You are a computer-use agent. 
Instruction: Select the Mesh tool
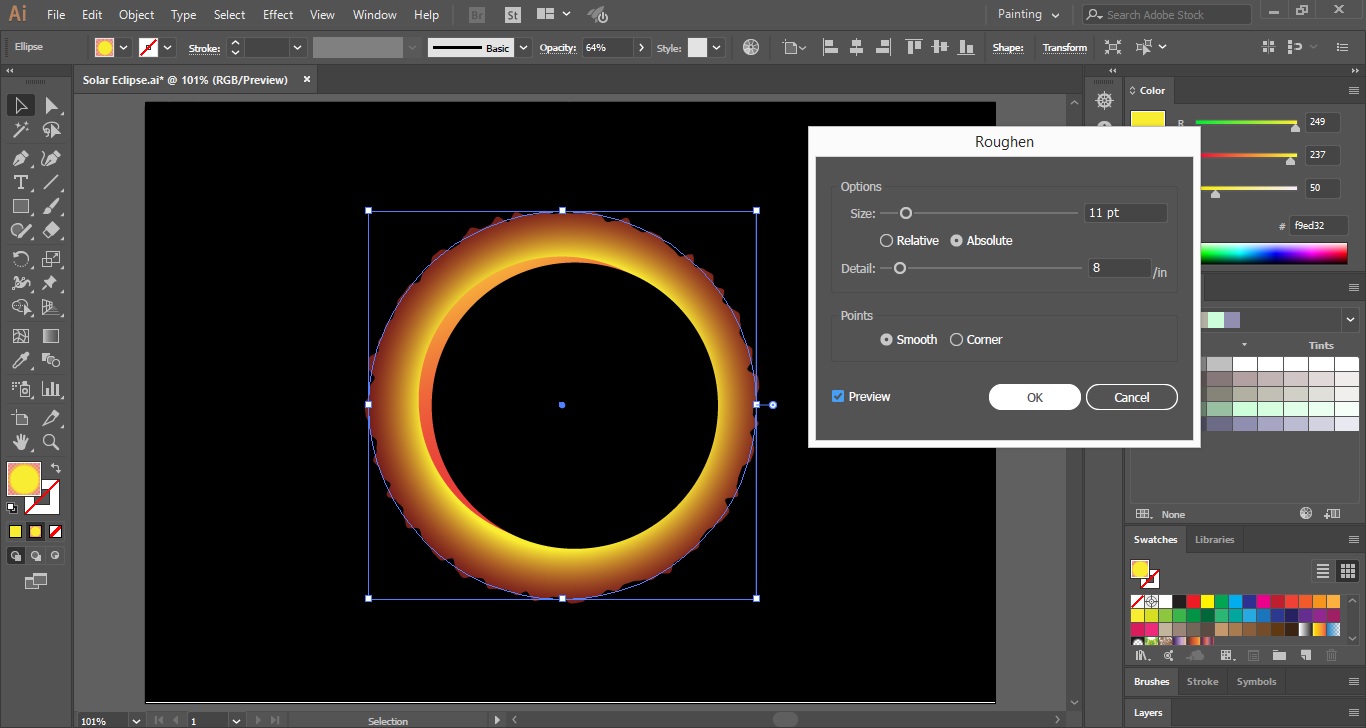pyautogui.click(x=21, y=335)
